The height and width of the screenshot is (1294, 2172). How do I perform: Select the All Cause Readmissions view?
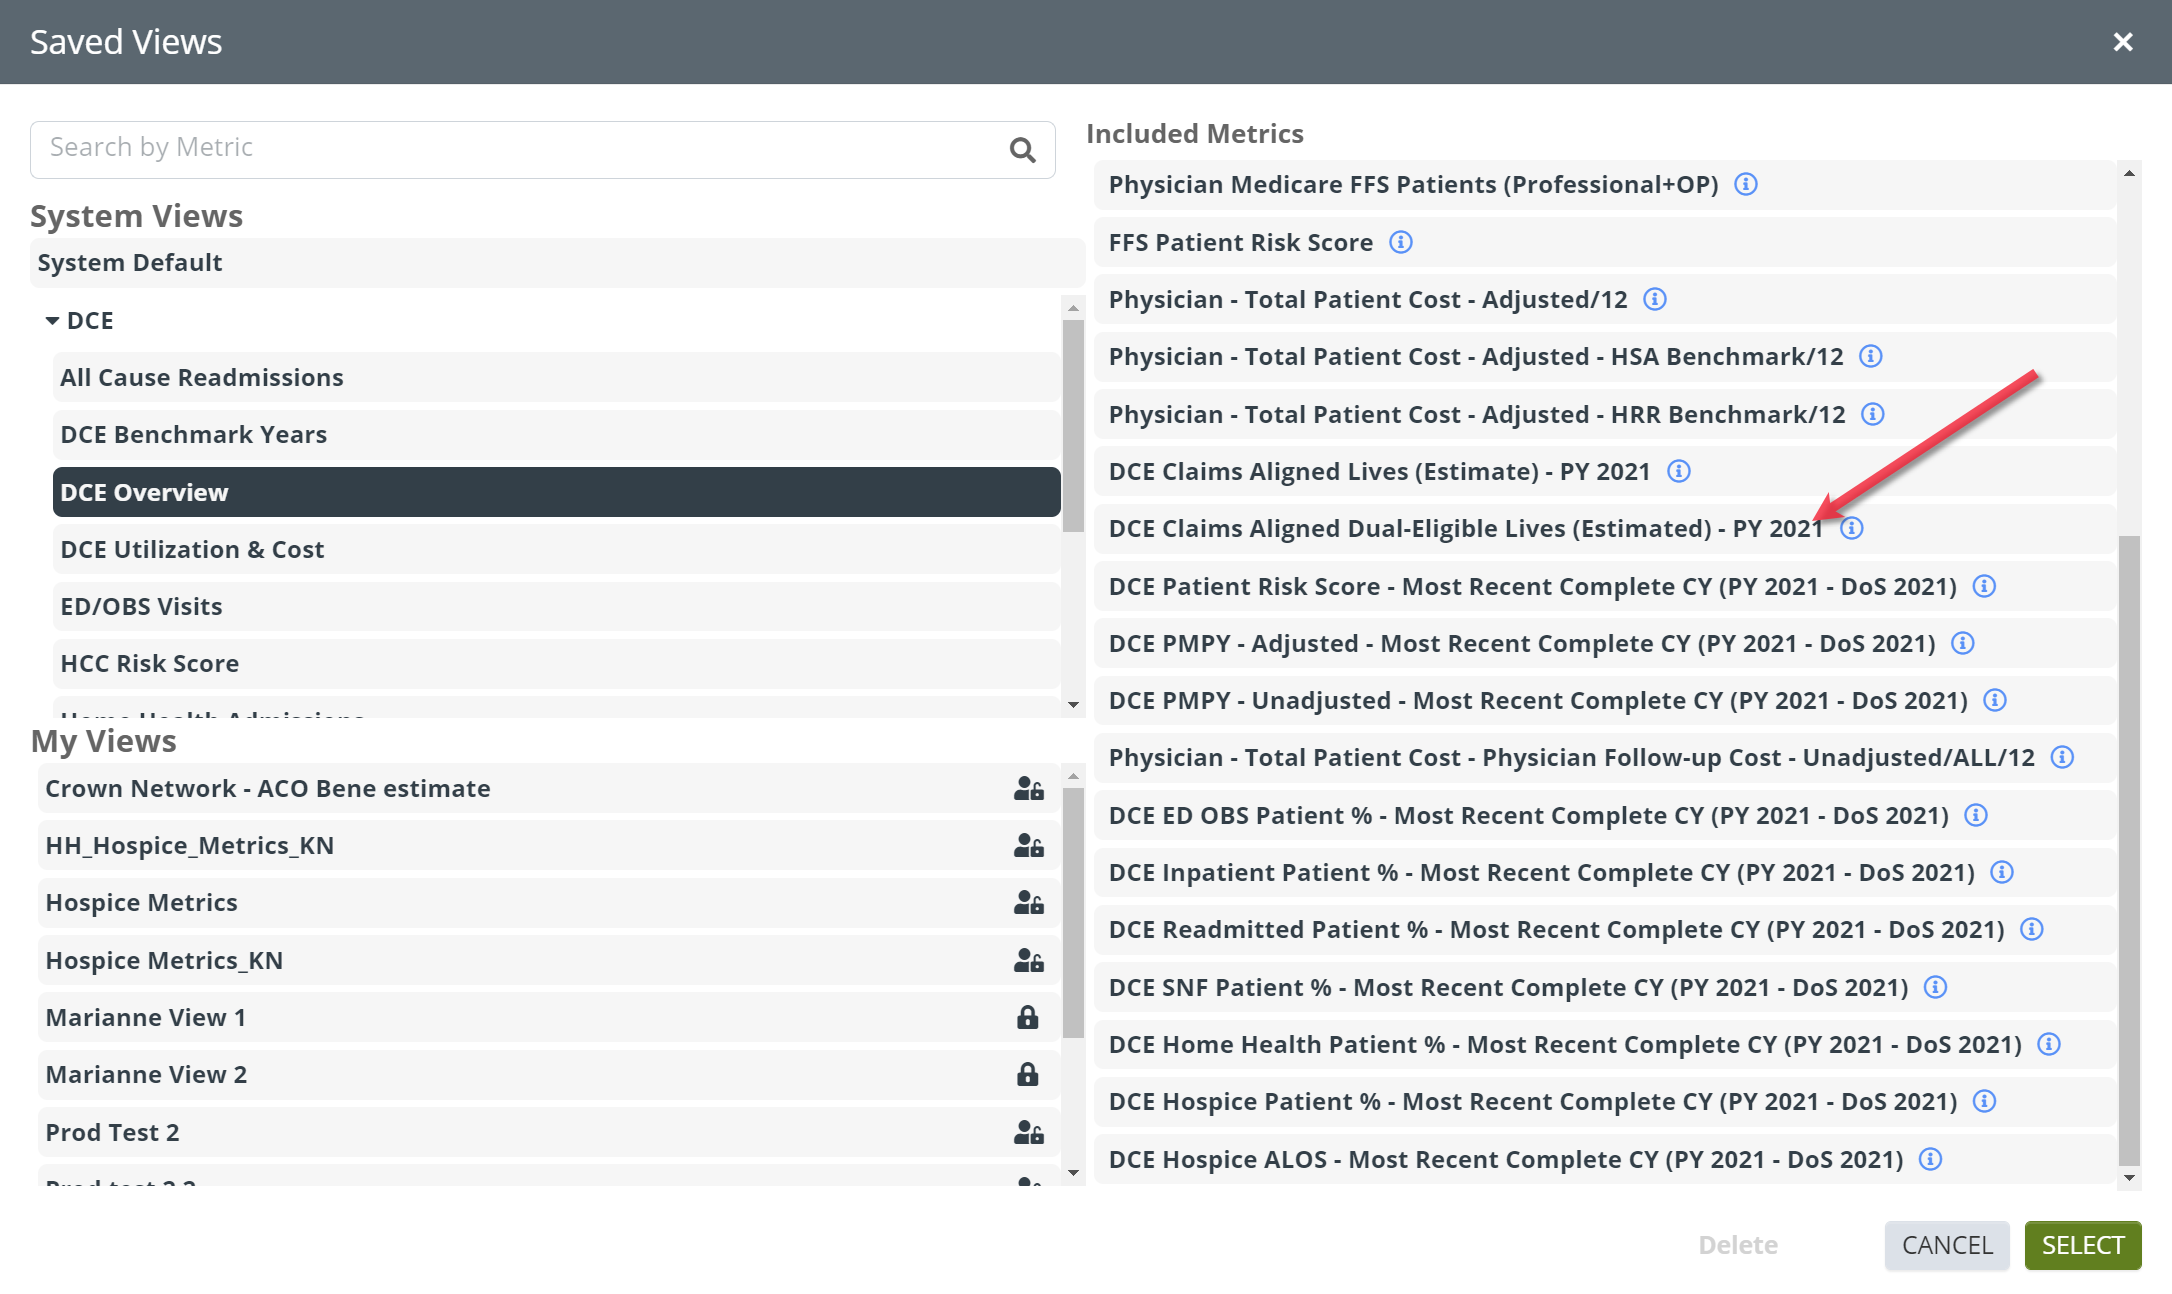click(x=556, y=378)
